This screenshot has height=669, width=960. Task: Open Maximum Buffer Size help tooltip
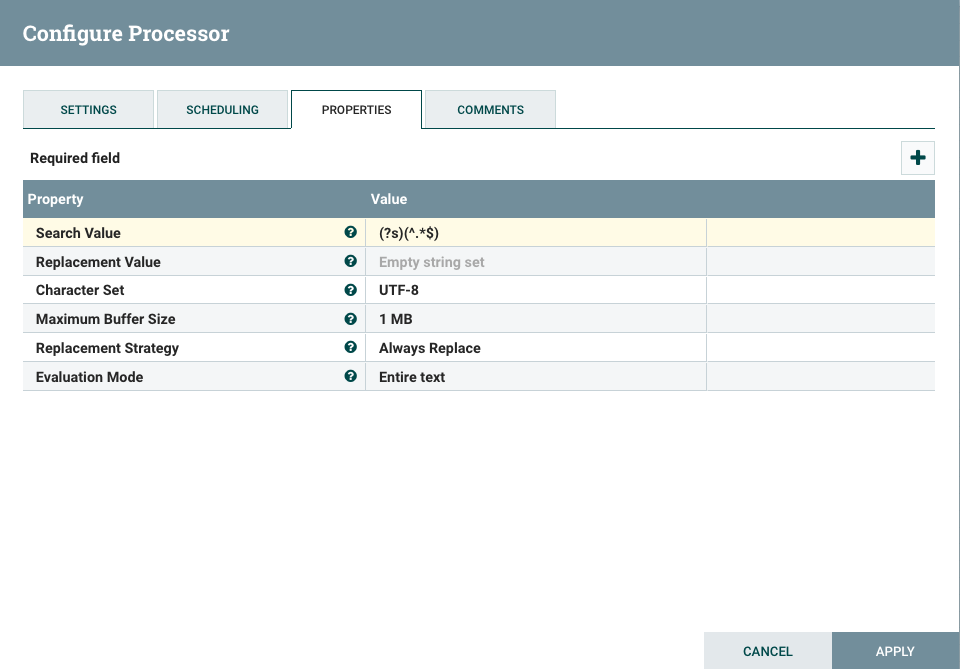tap(351, 319)
